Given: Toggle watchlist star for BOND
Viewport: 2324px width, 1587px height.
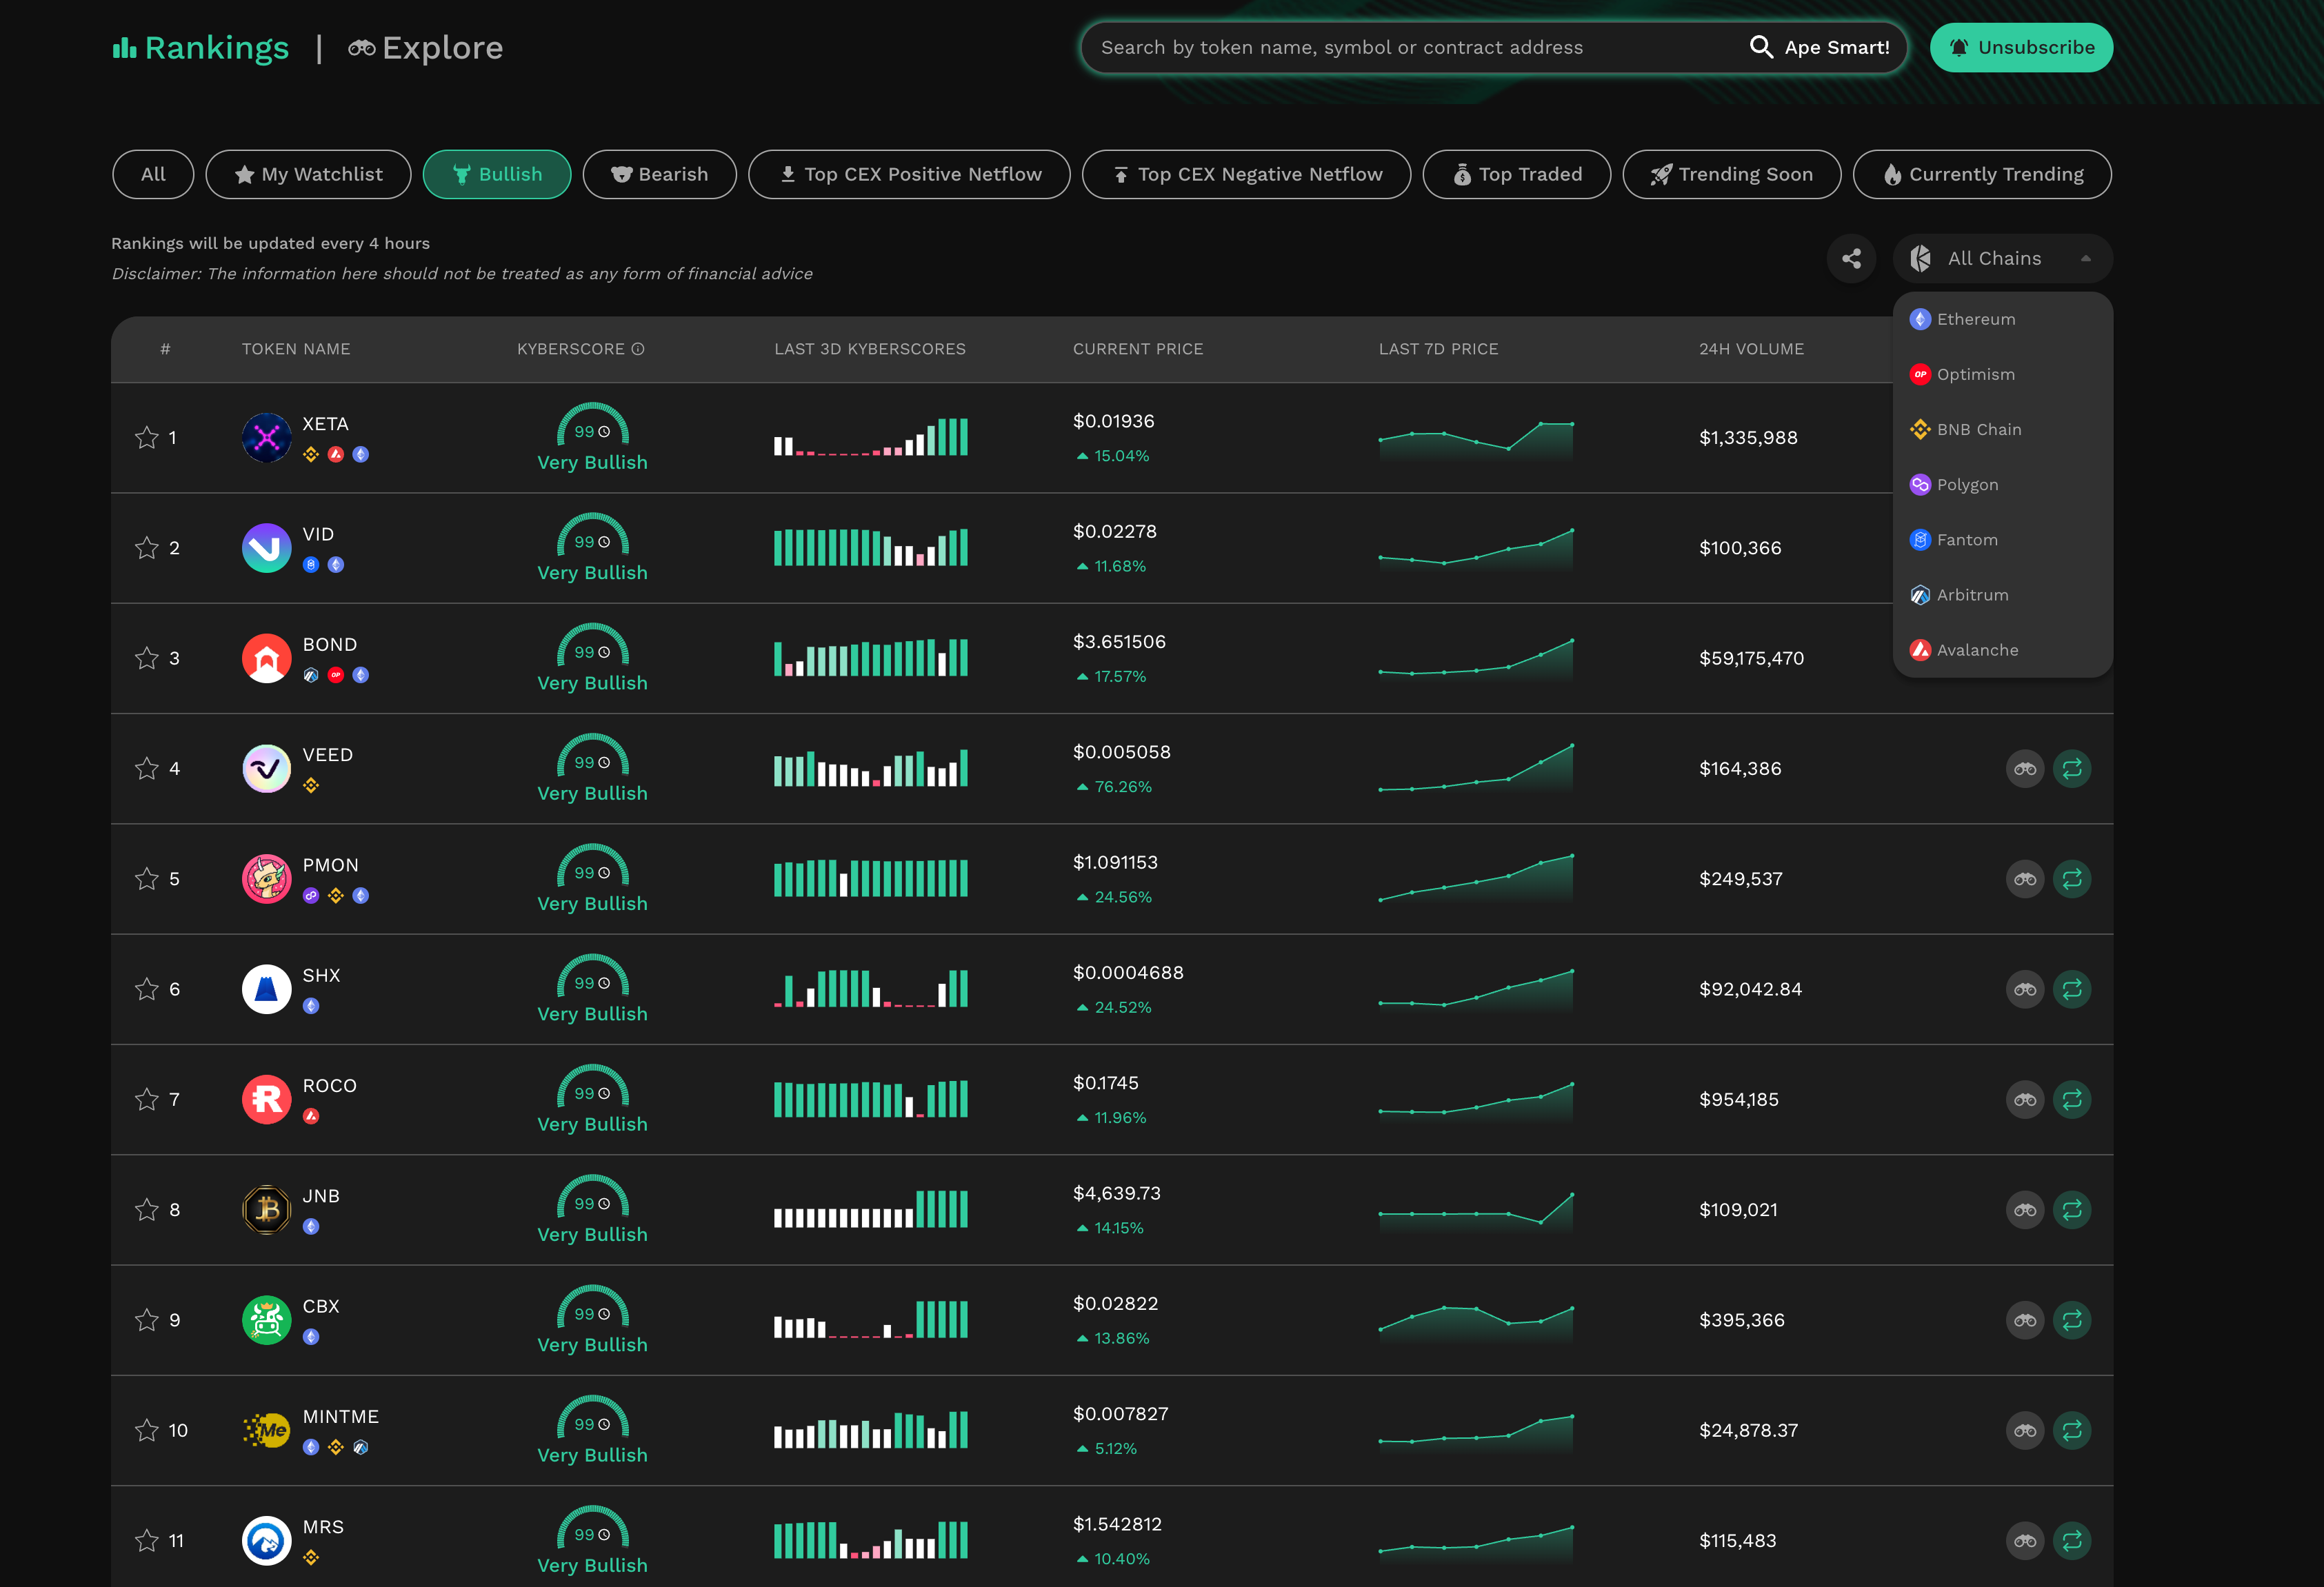Looking at the screenshot, I should [147, 658].
